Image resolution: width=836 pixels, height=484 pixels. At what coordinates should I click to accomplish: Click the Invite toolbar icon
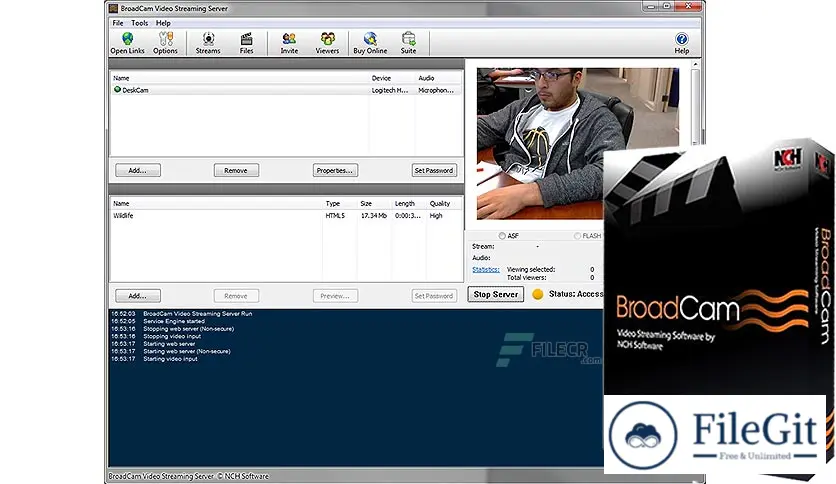pos(289,43)
